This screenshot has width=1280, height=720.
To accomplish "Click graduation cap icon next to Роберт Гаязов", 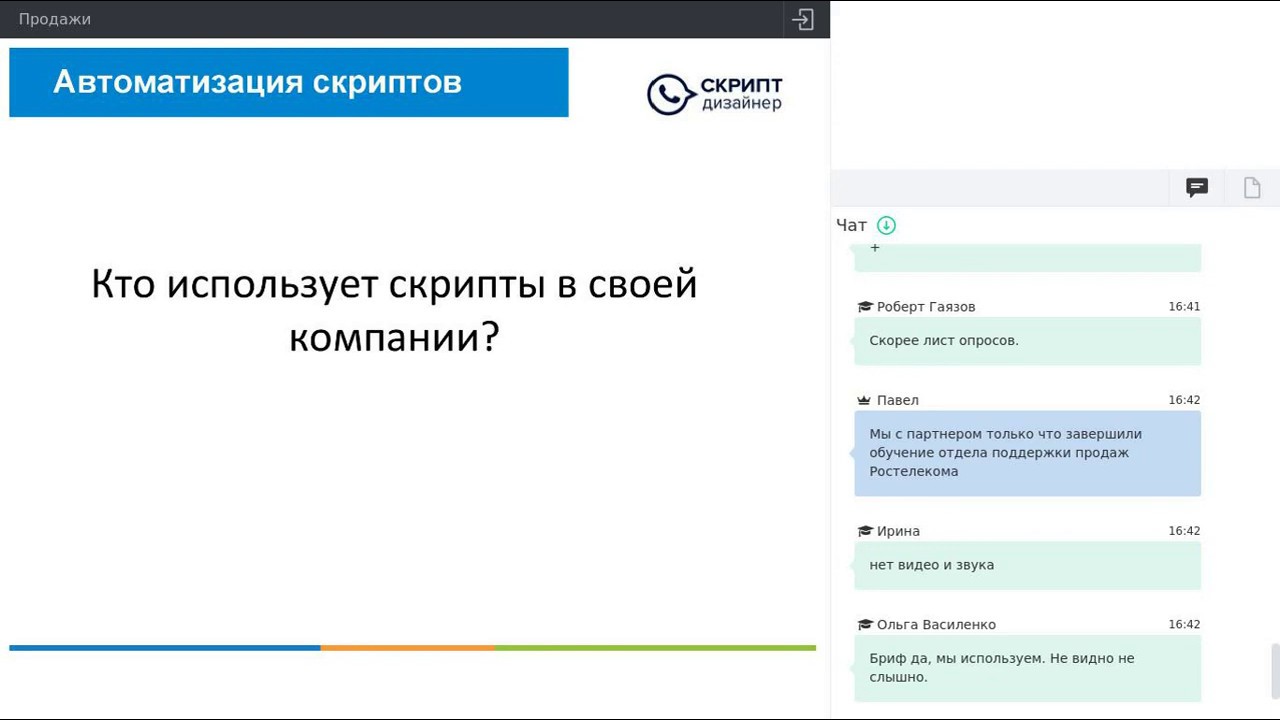I will coord(865,307).
